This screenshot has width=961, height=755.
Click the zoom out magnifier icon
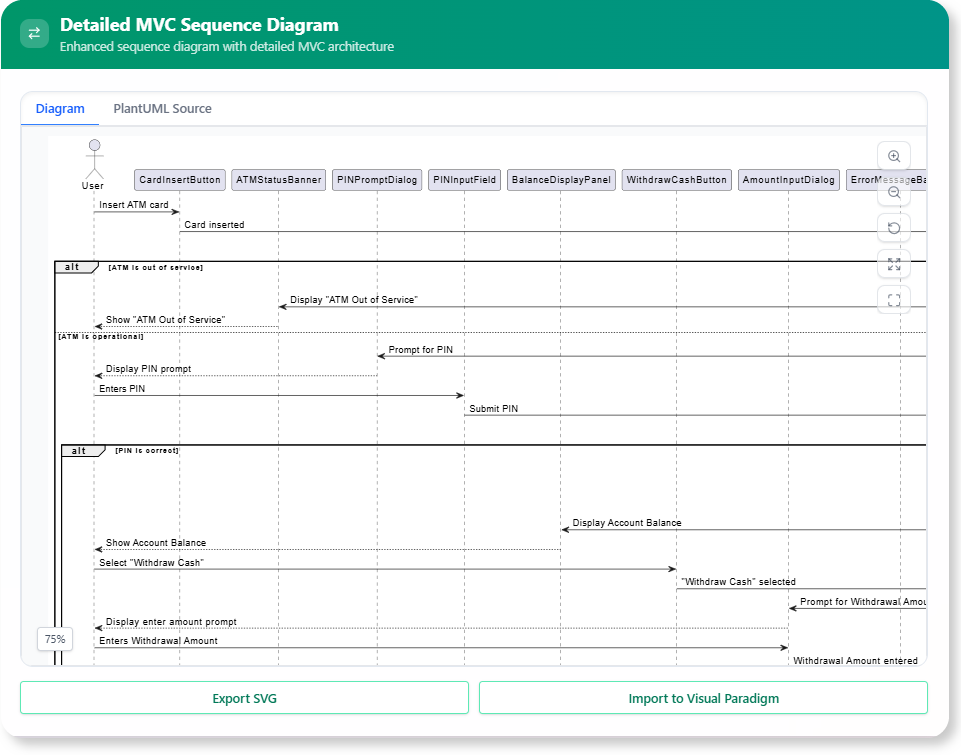pyautogui.click(x=893, y=191)
